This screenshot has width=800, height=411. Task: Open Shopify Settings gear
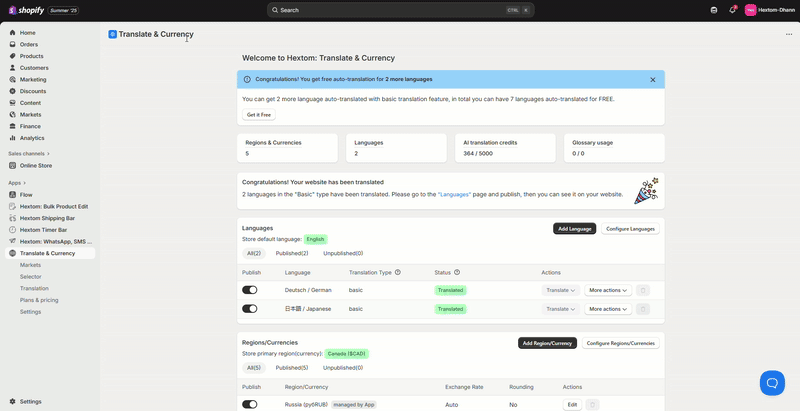(x=13, y=402)
